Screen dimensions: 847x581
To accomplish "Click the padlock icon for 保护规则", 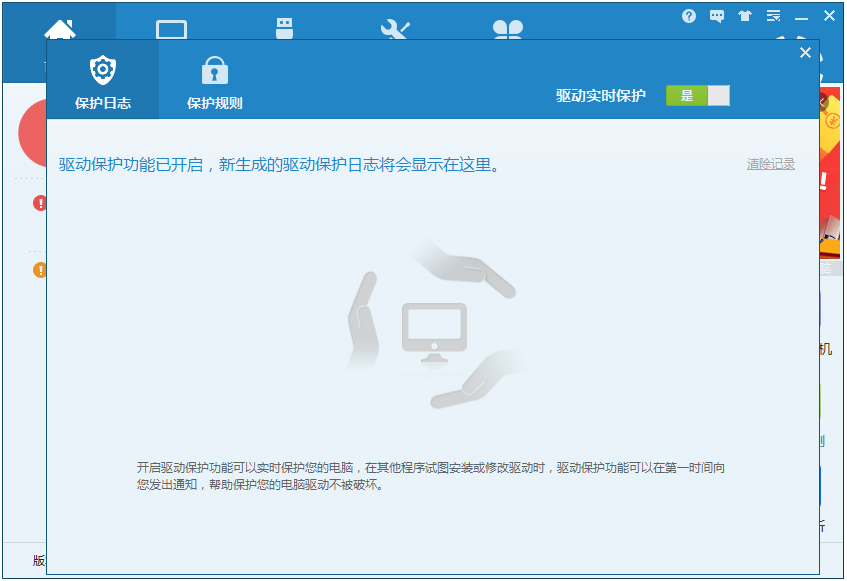I will pyautogui.click(x=214, y=70).
